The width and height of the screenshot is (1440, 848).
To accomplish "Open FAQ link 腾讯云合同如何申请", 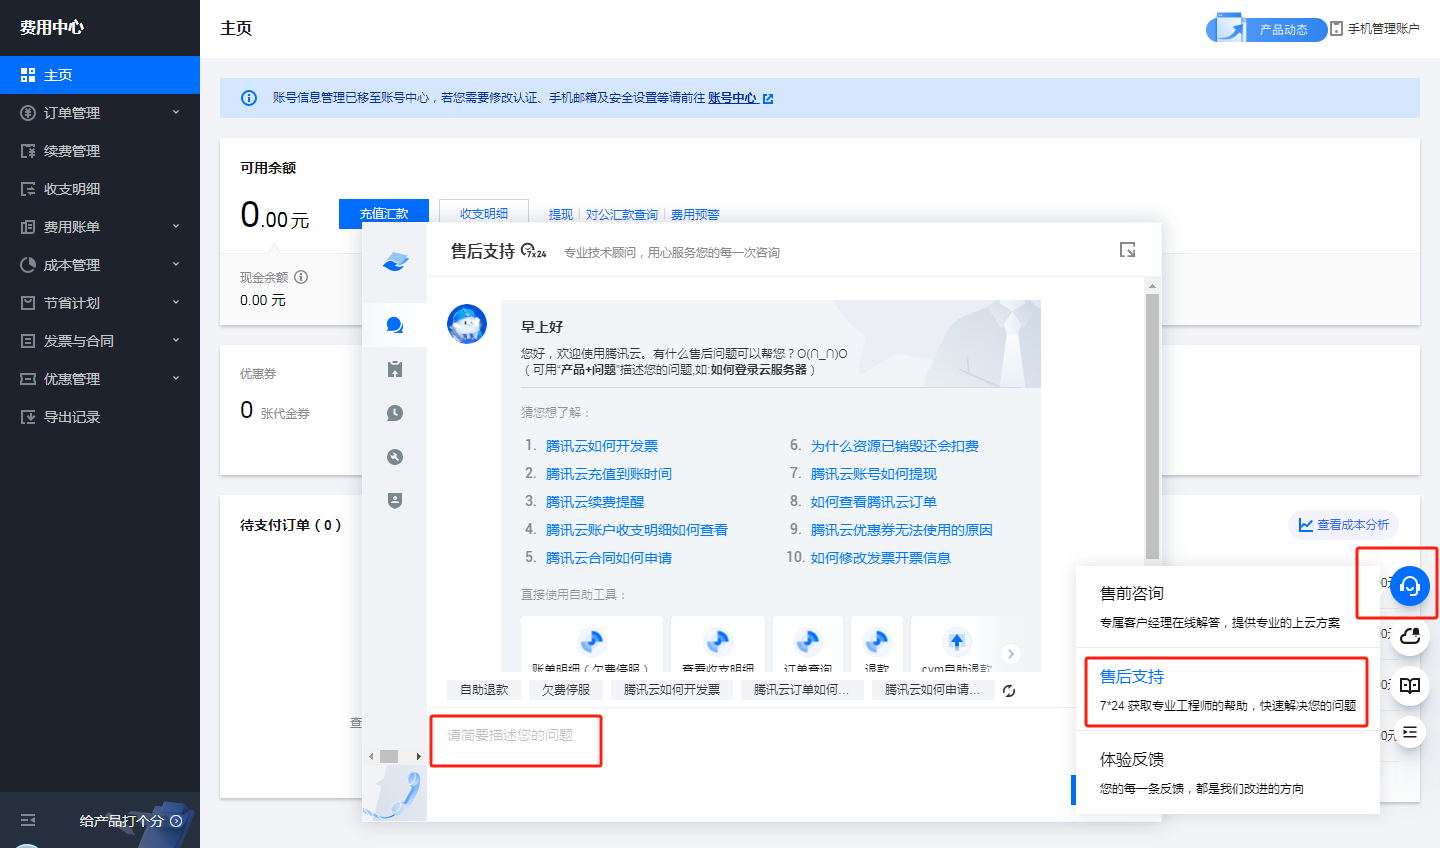I will (x=609, y=558).
